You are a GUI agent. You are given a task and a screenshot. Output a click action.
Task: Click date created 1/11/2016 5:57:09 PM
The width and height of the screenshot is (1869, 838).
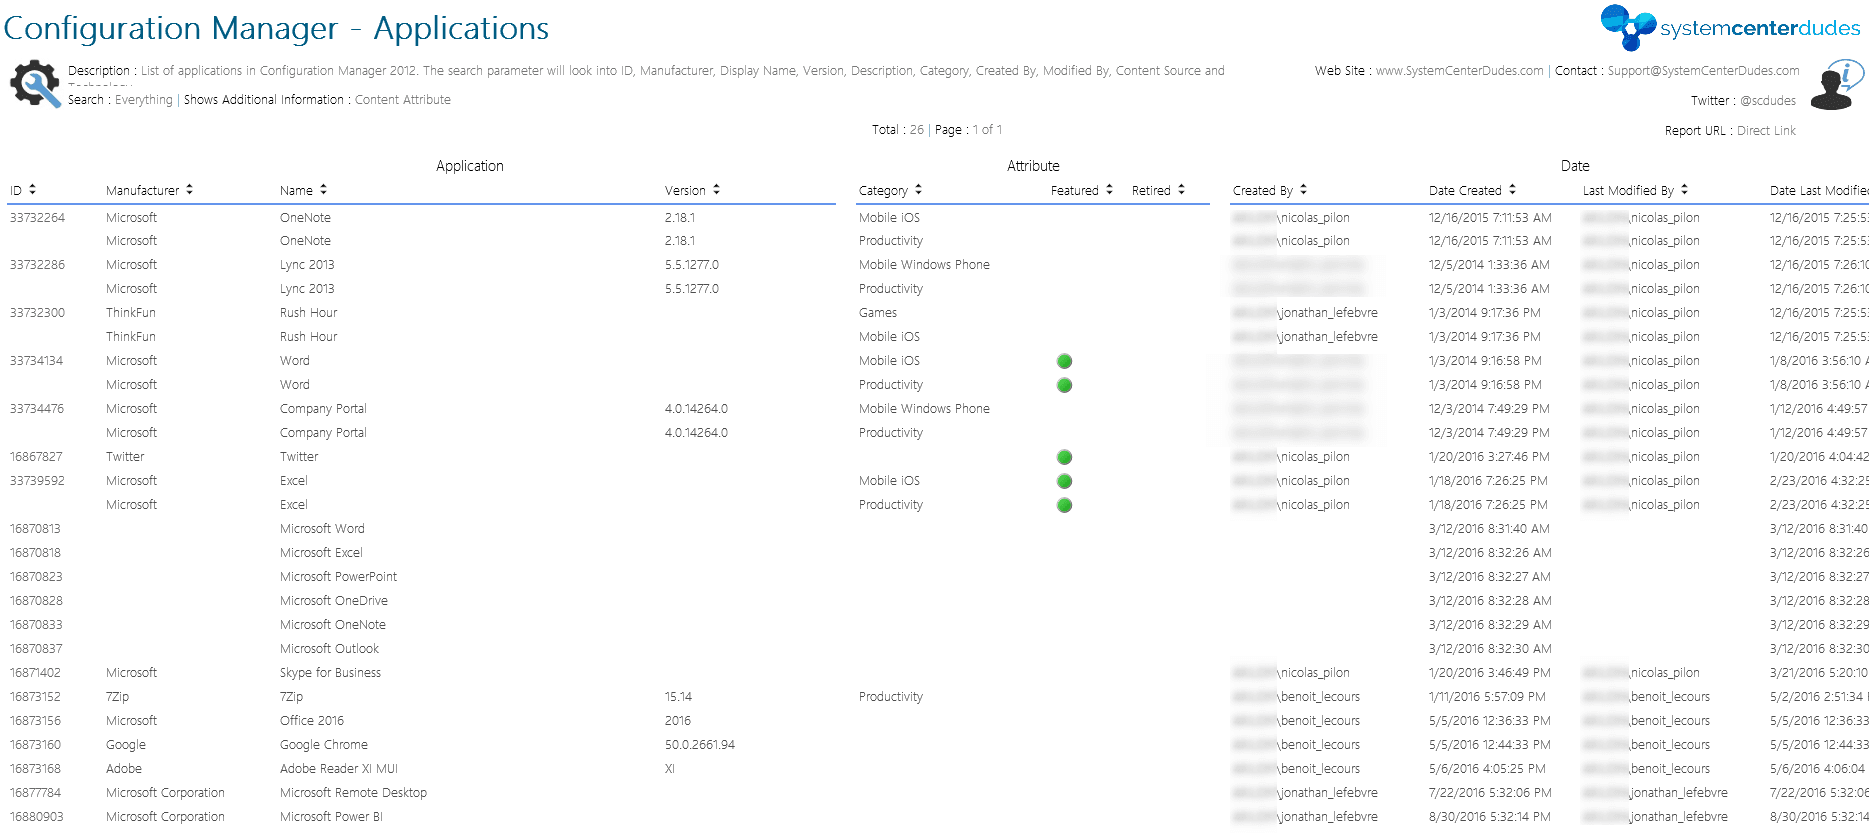pyautogui.click(x=1487, y=697)
